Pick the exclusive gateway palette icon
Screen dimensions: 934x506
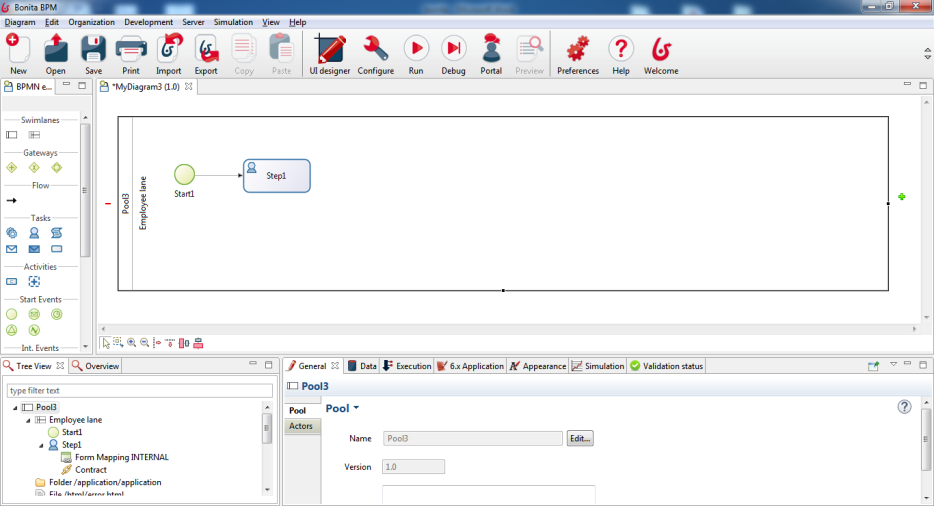coord(34,167)
